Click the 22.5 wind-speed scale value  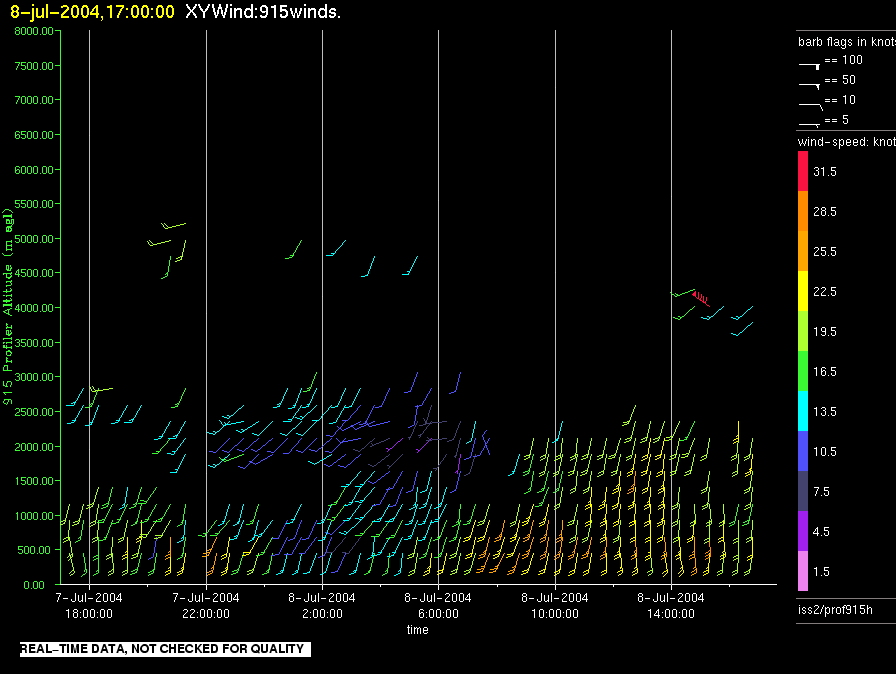pos(825,291)
